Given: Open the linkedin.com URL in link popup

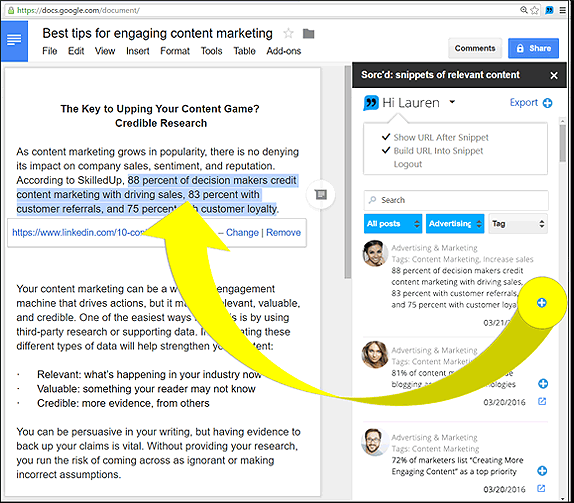Looking at the screenshot, I should coord(79,232).
